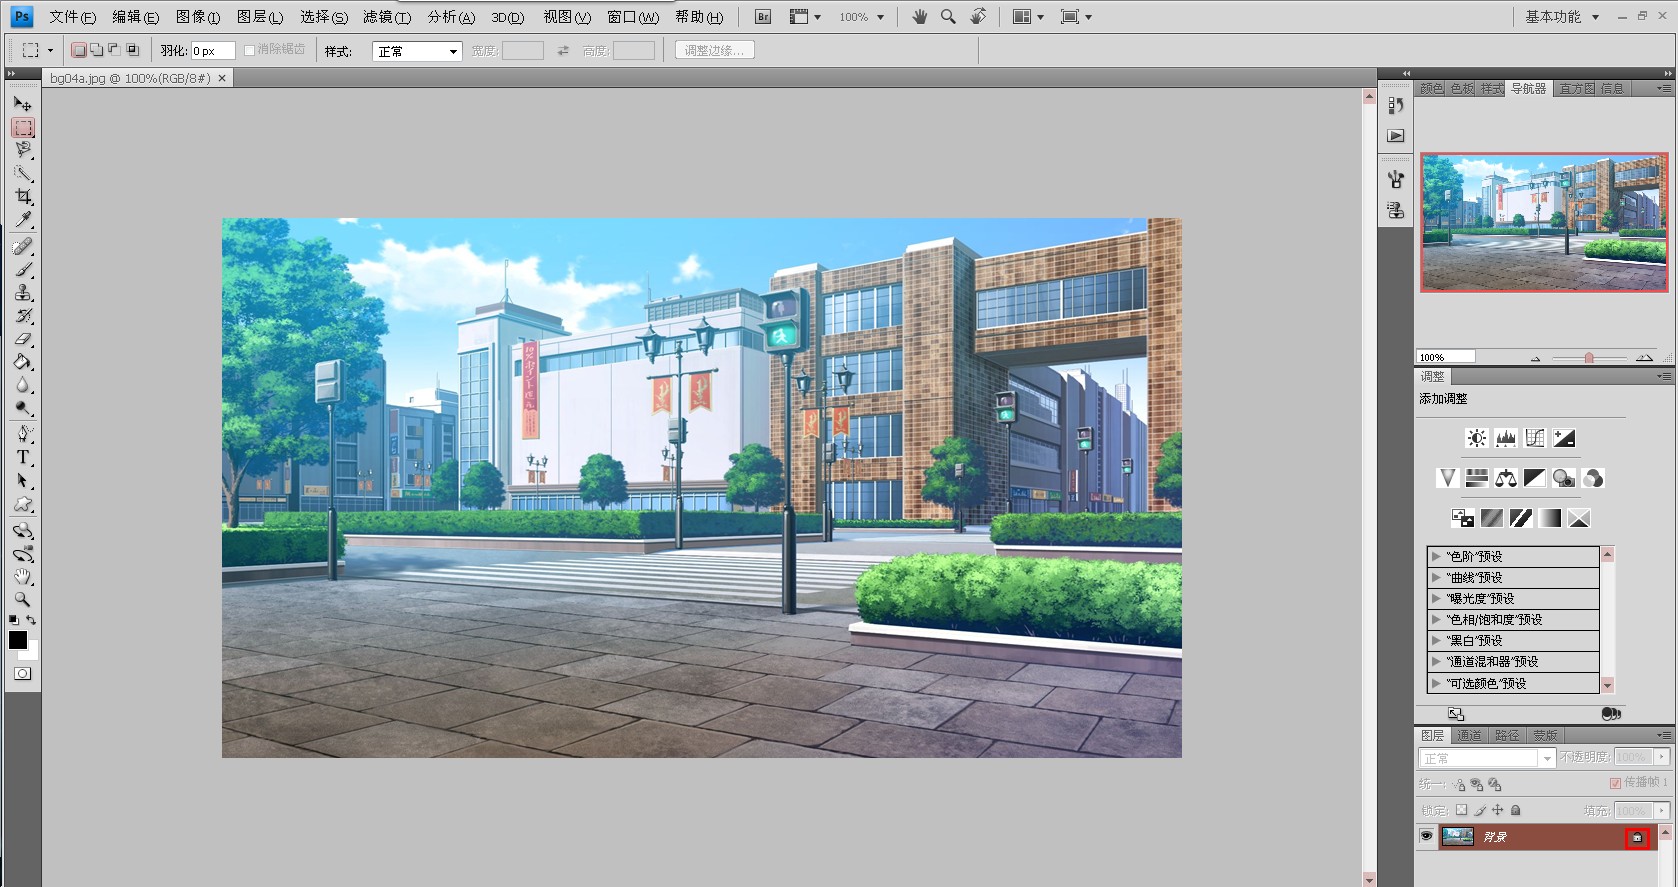Screen dimensions: 1678x887
Task: Select the Crop tool
Action: pyautogui.click(x=22, y=197)
